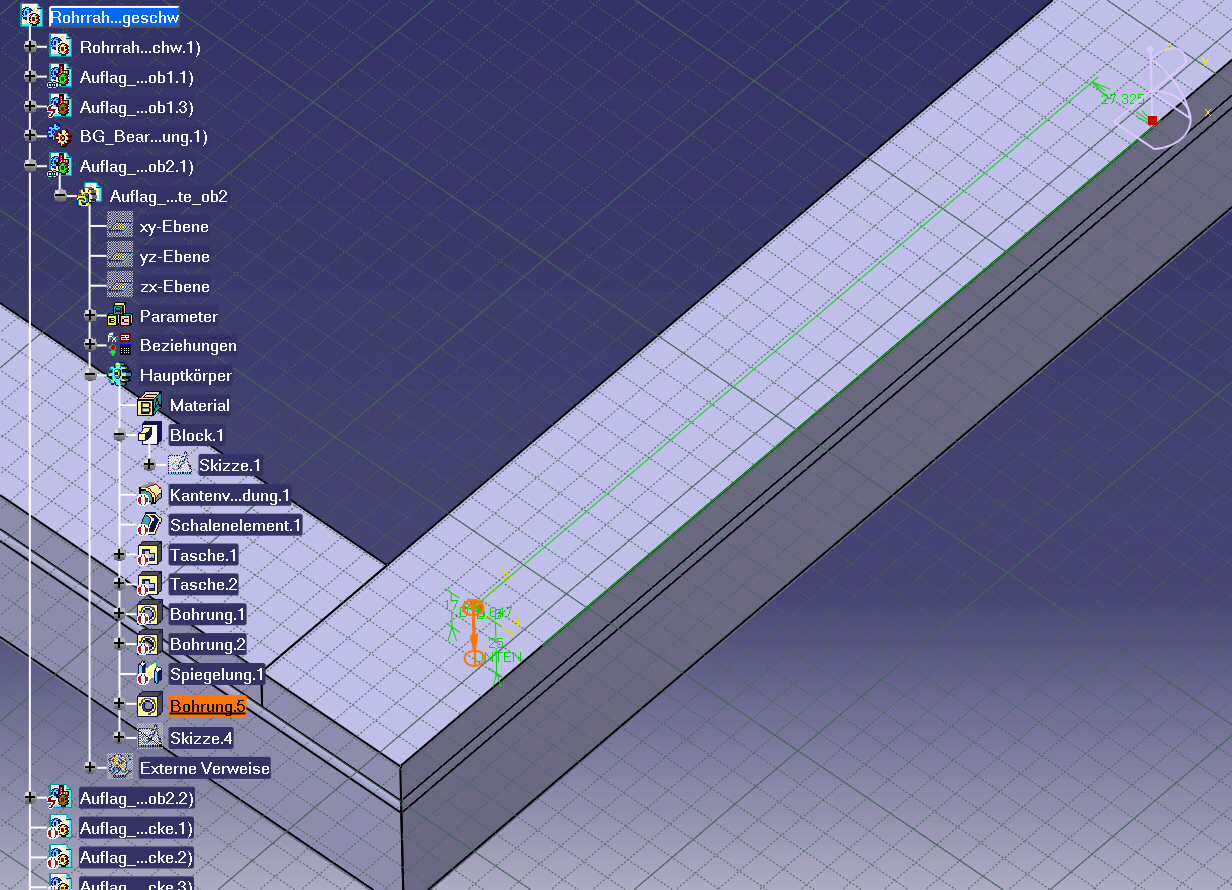Viewport: 1232px width, 890px height.
Task: Click the Schalenelement.1 shell icon
Action: coord(150,525)
